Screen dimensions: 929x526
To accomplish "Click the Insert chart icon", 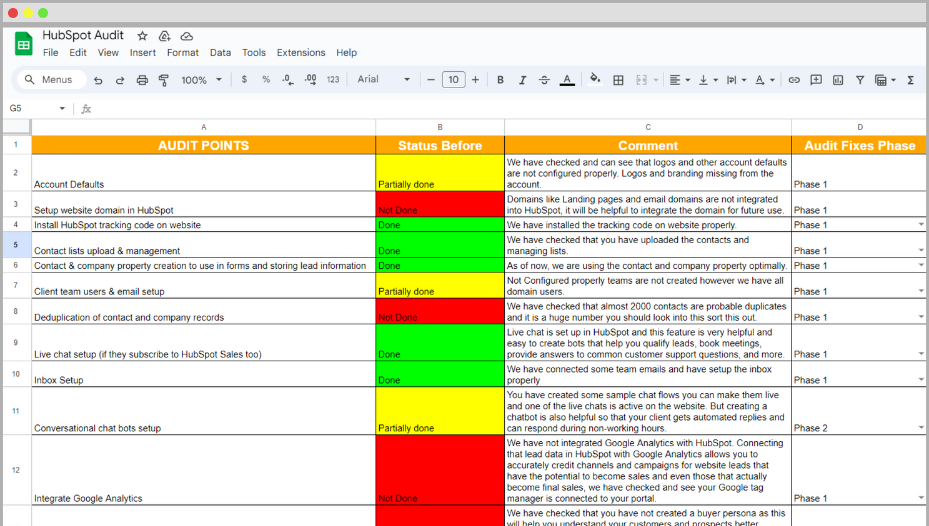I will 838,80.
